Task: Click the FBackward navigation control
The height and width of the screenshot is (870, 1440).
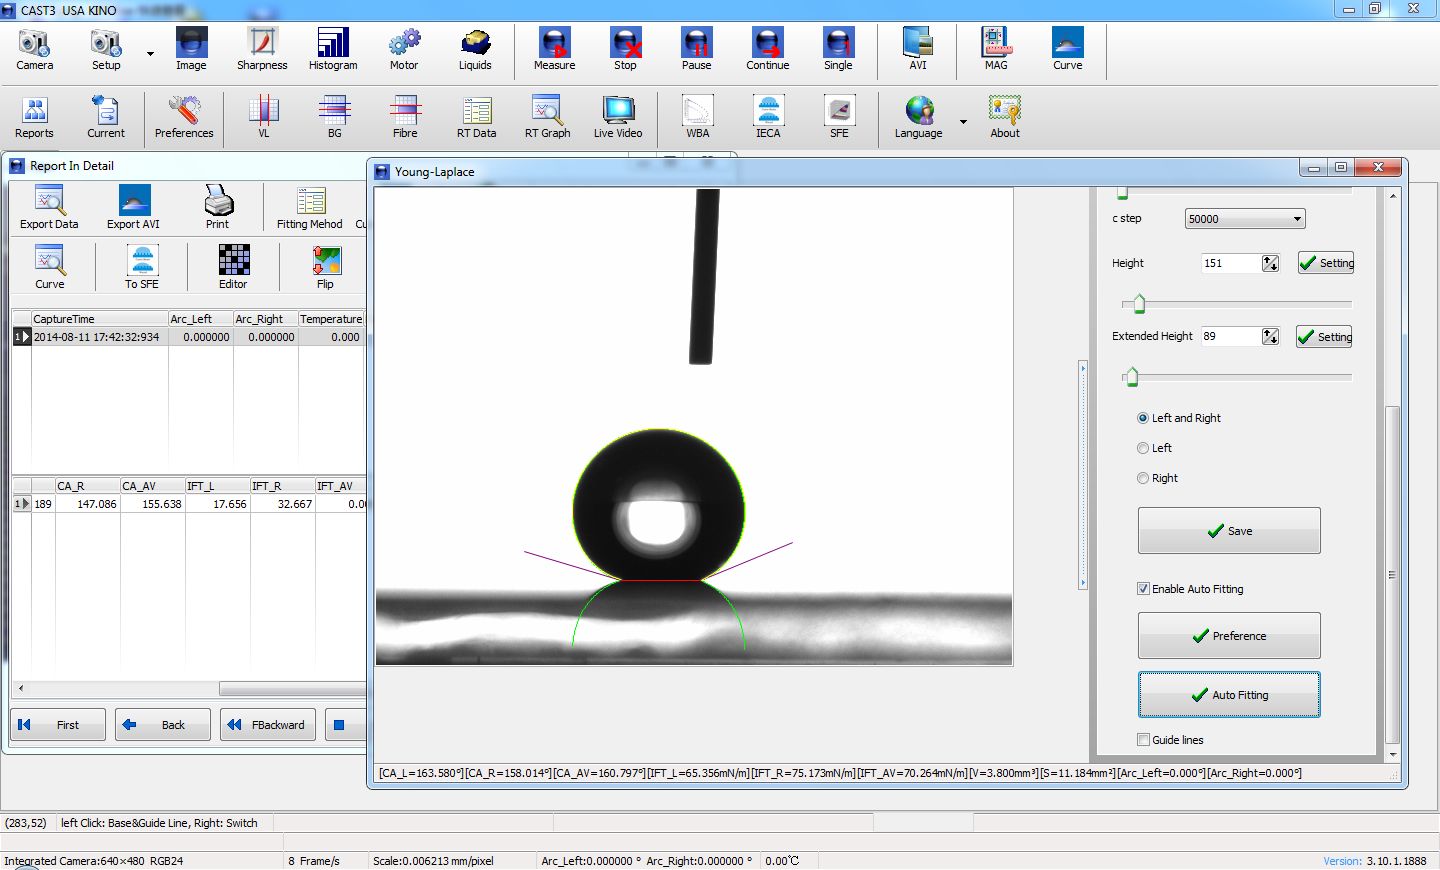Action: pyautogui.click(x=267, y=724)
